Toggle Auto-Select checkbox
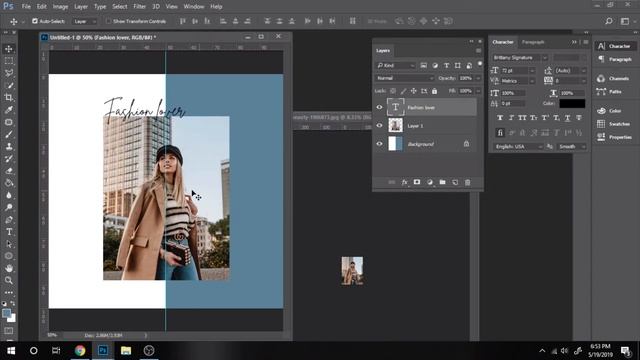The height and width of the screenshot is (360, 640). (35, 21)
